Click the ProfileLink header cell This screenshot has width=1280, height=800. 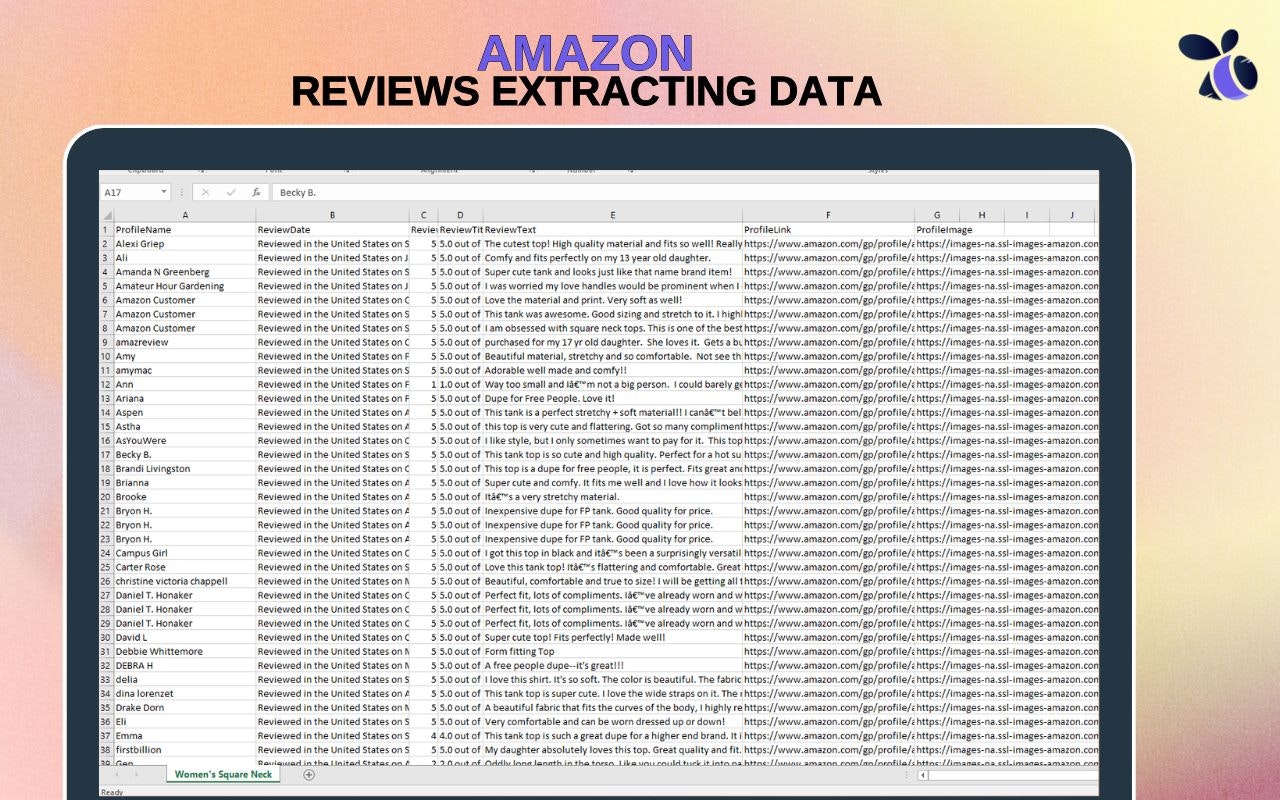pyautogui.click(x=829, y=229)
